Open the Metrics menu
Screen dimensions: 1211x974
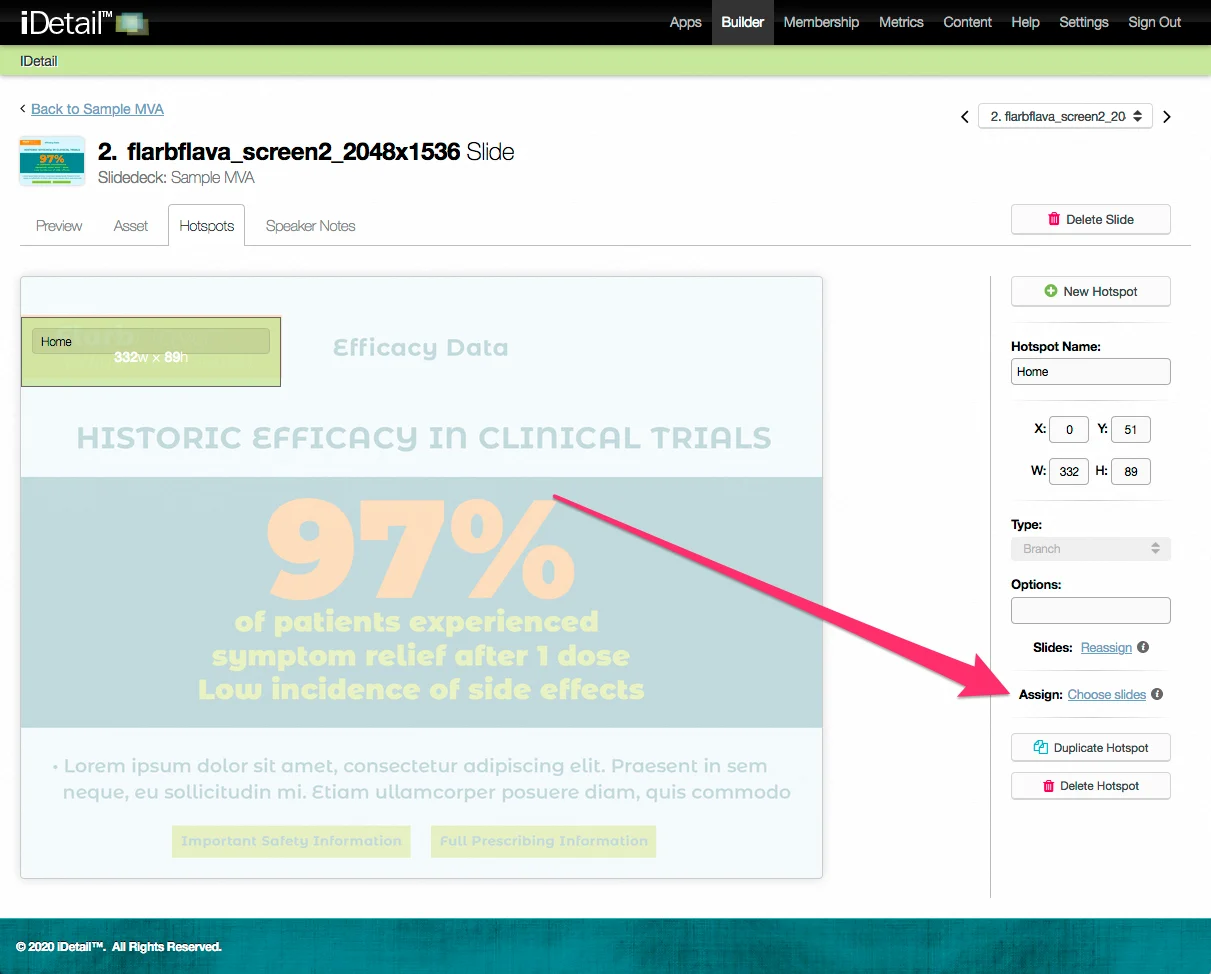pos(901,22)
